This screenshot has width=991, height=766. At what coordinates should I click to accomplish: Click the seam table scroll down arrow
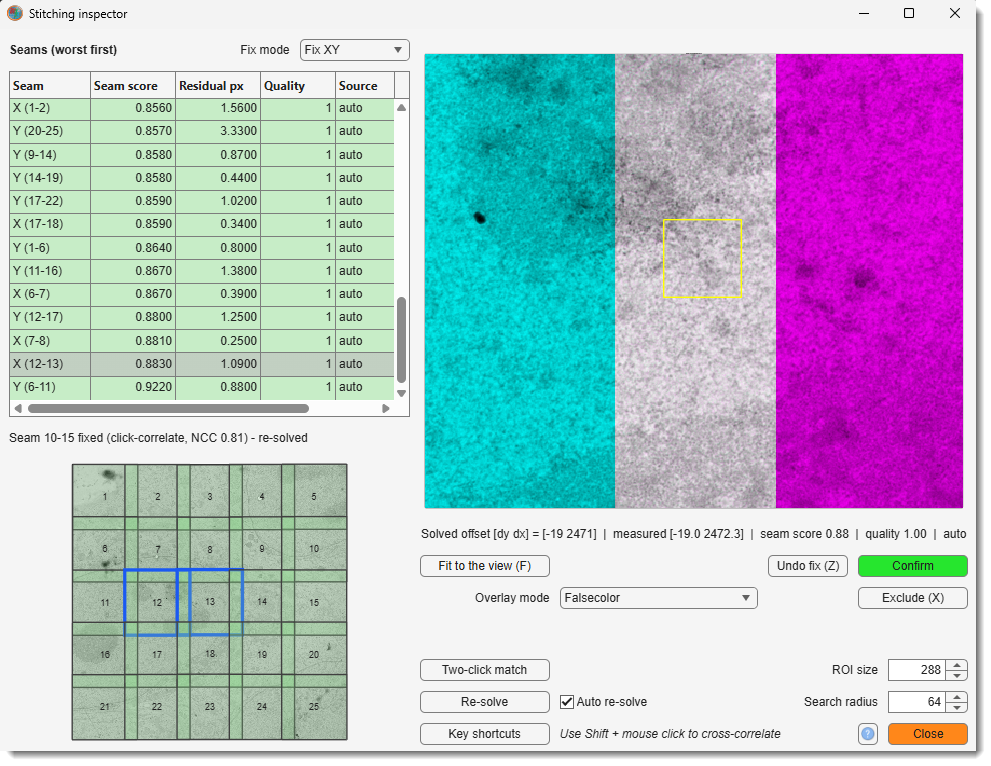[401, 393]
